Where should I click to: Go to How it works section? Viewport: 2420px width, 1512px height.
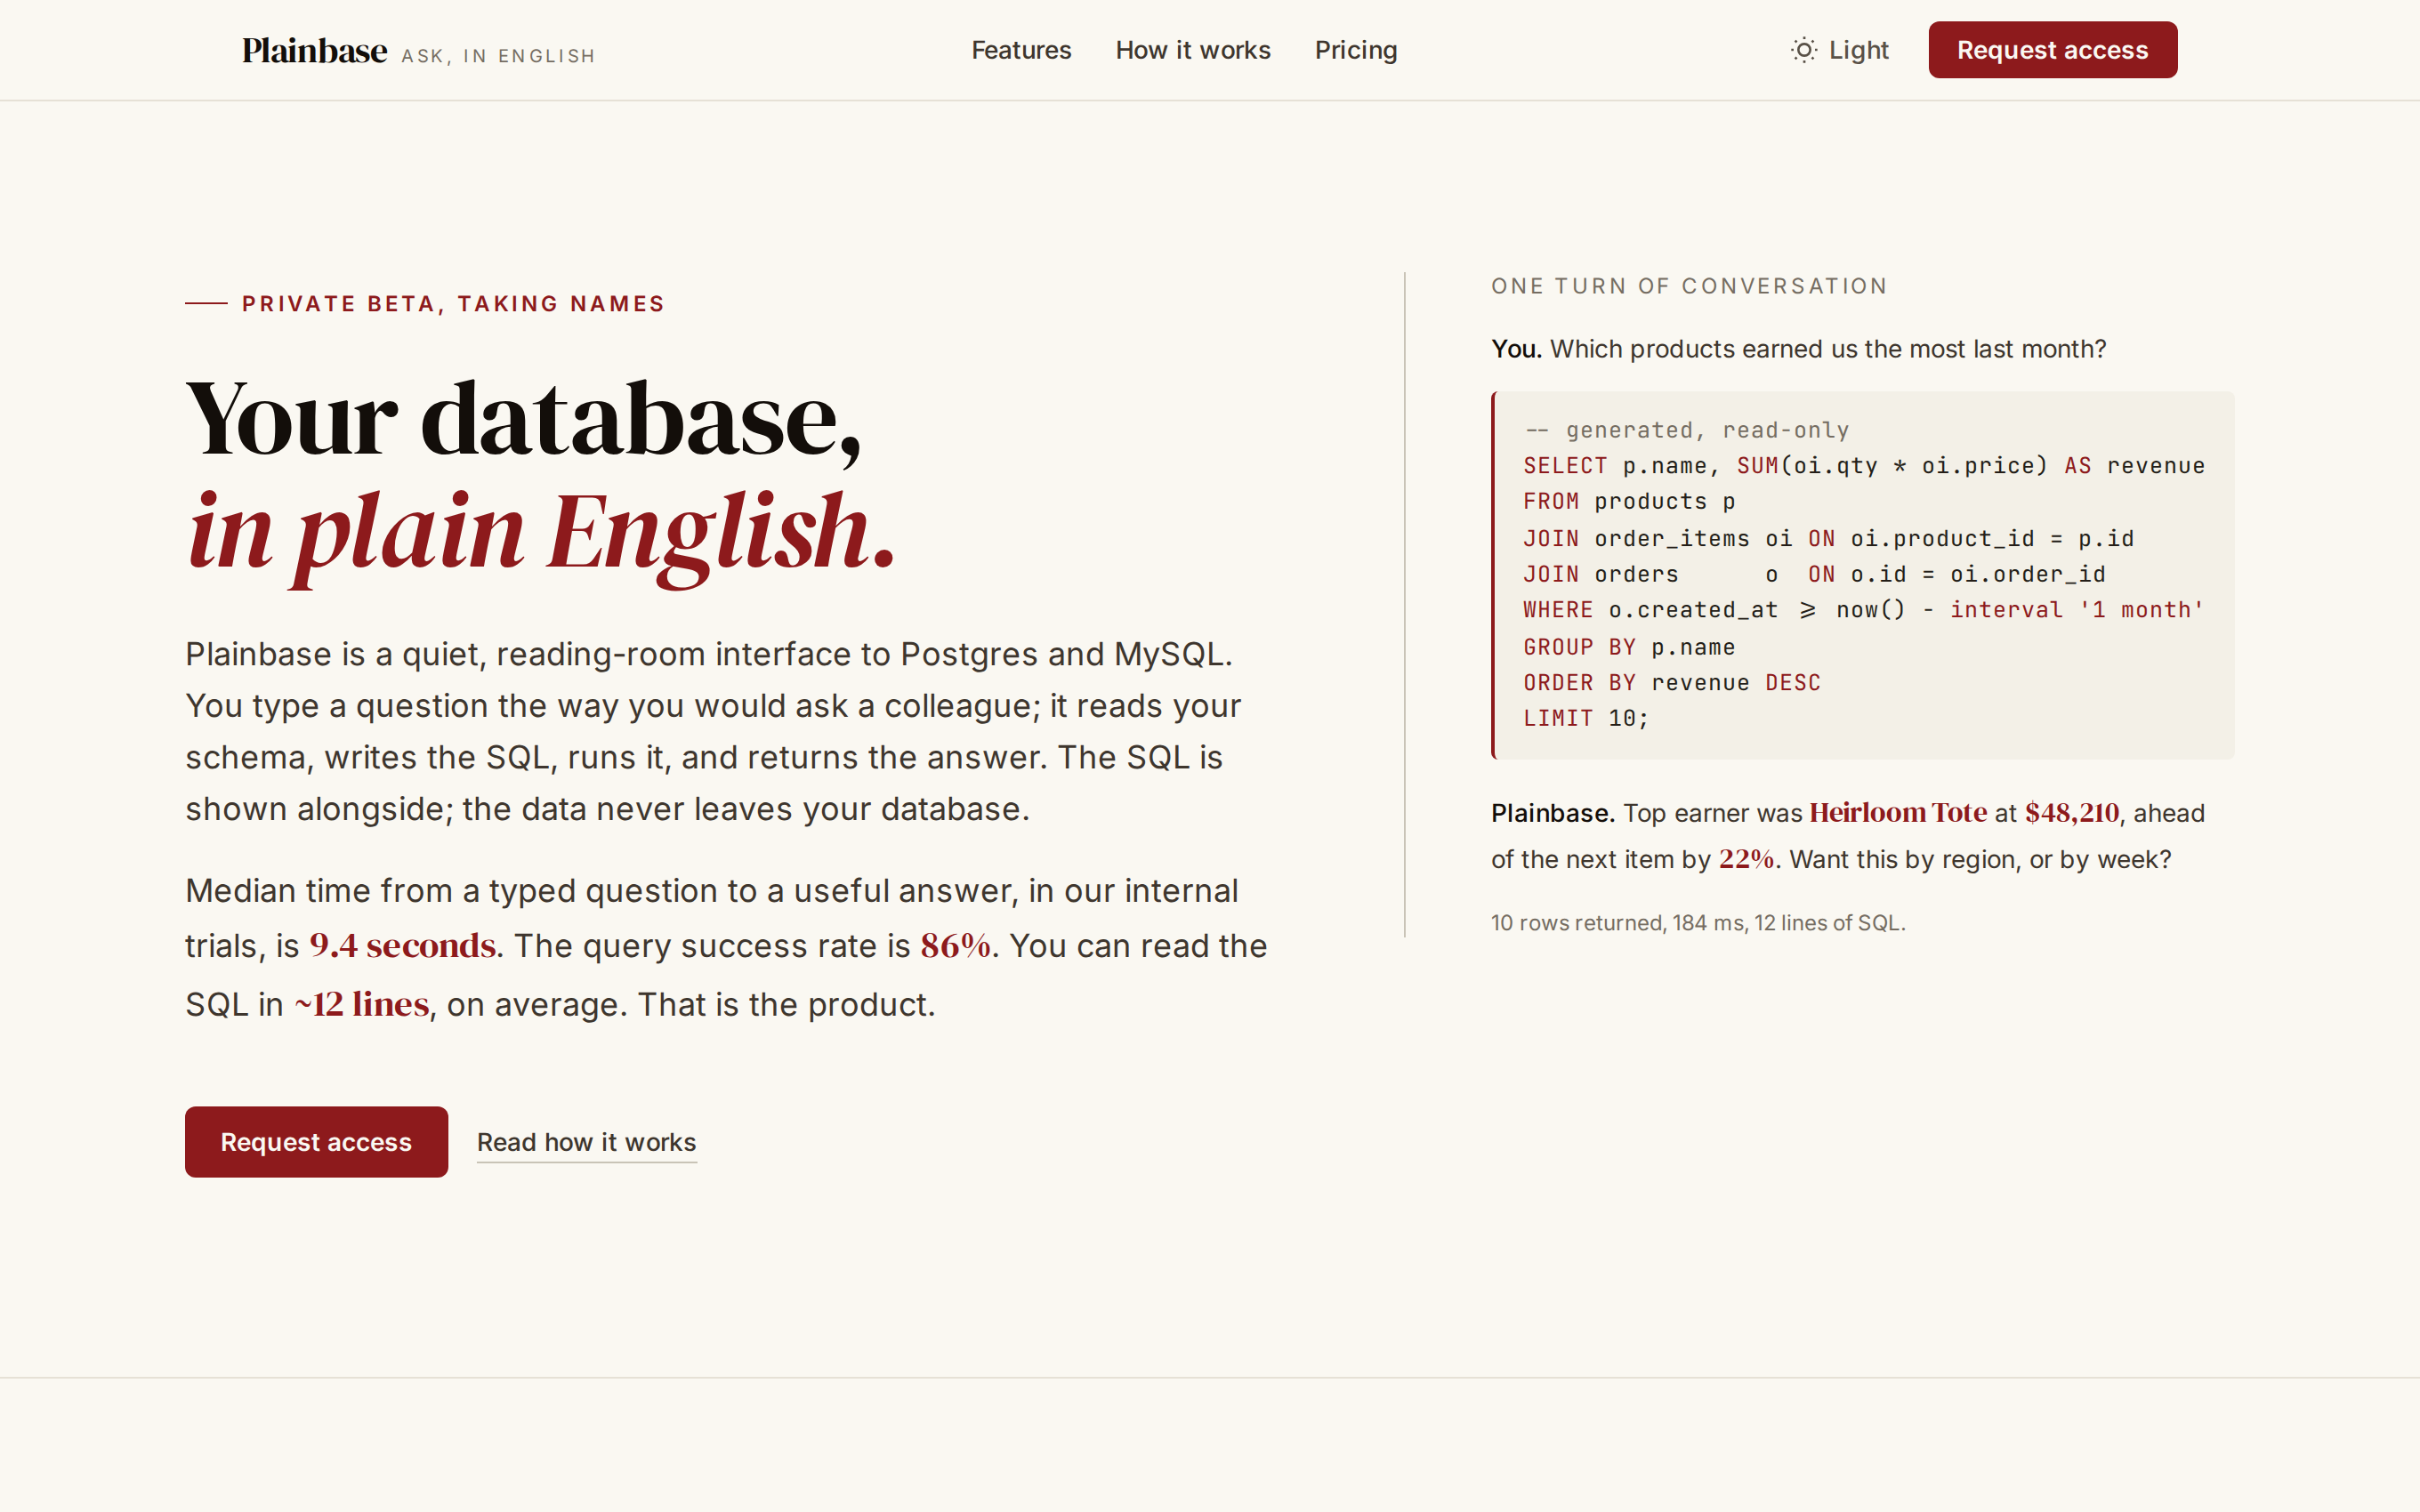coord(1193,50)
